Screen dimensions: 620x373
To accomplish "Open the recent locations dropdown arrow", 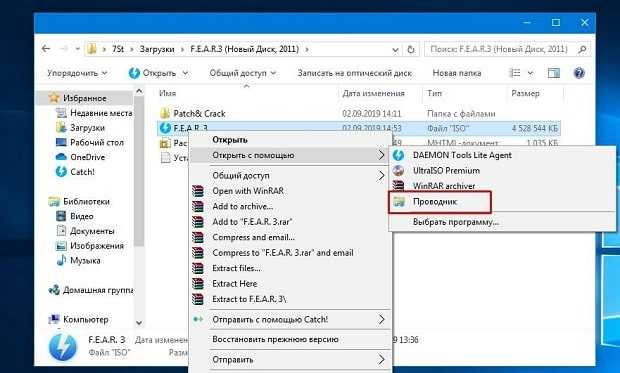I will click(x=78, y=49).
